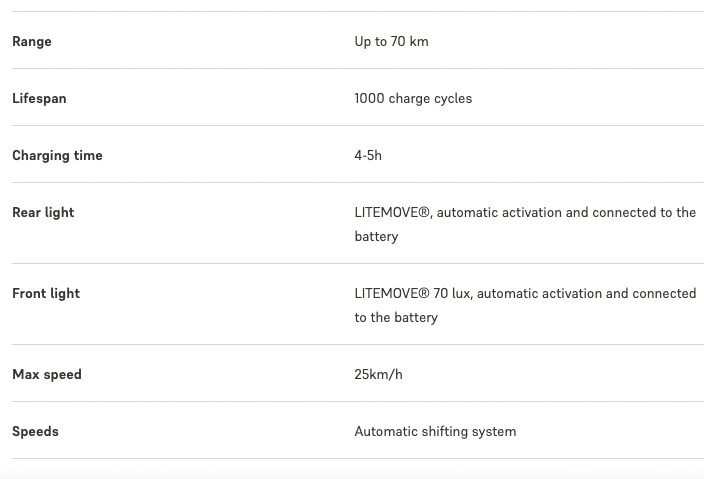Click the Max speed label
This screenshot has width=704, height=479.
(x=47, y=374)
